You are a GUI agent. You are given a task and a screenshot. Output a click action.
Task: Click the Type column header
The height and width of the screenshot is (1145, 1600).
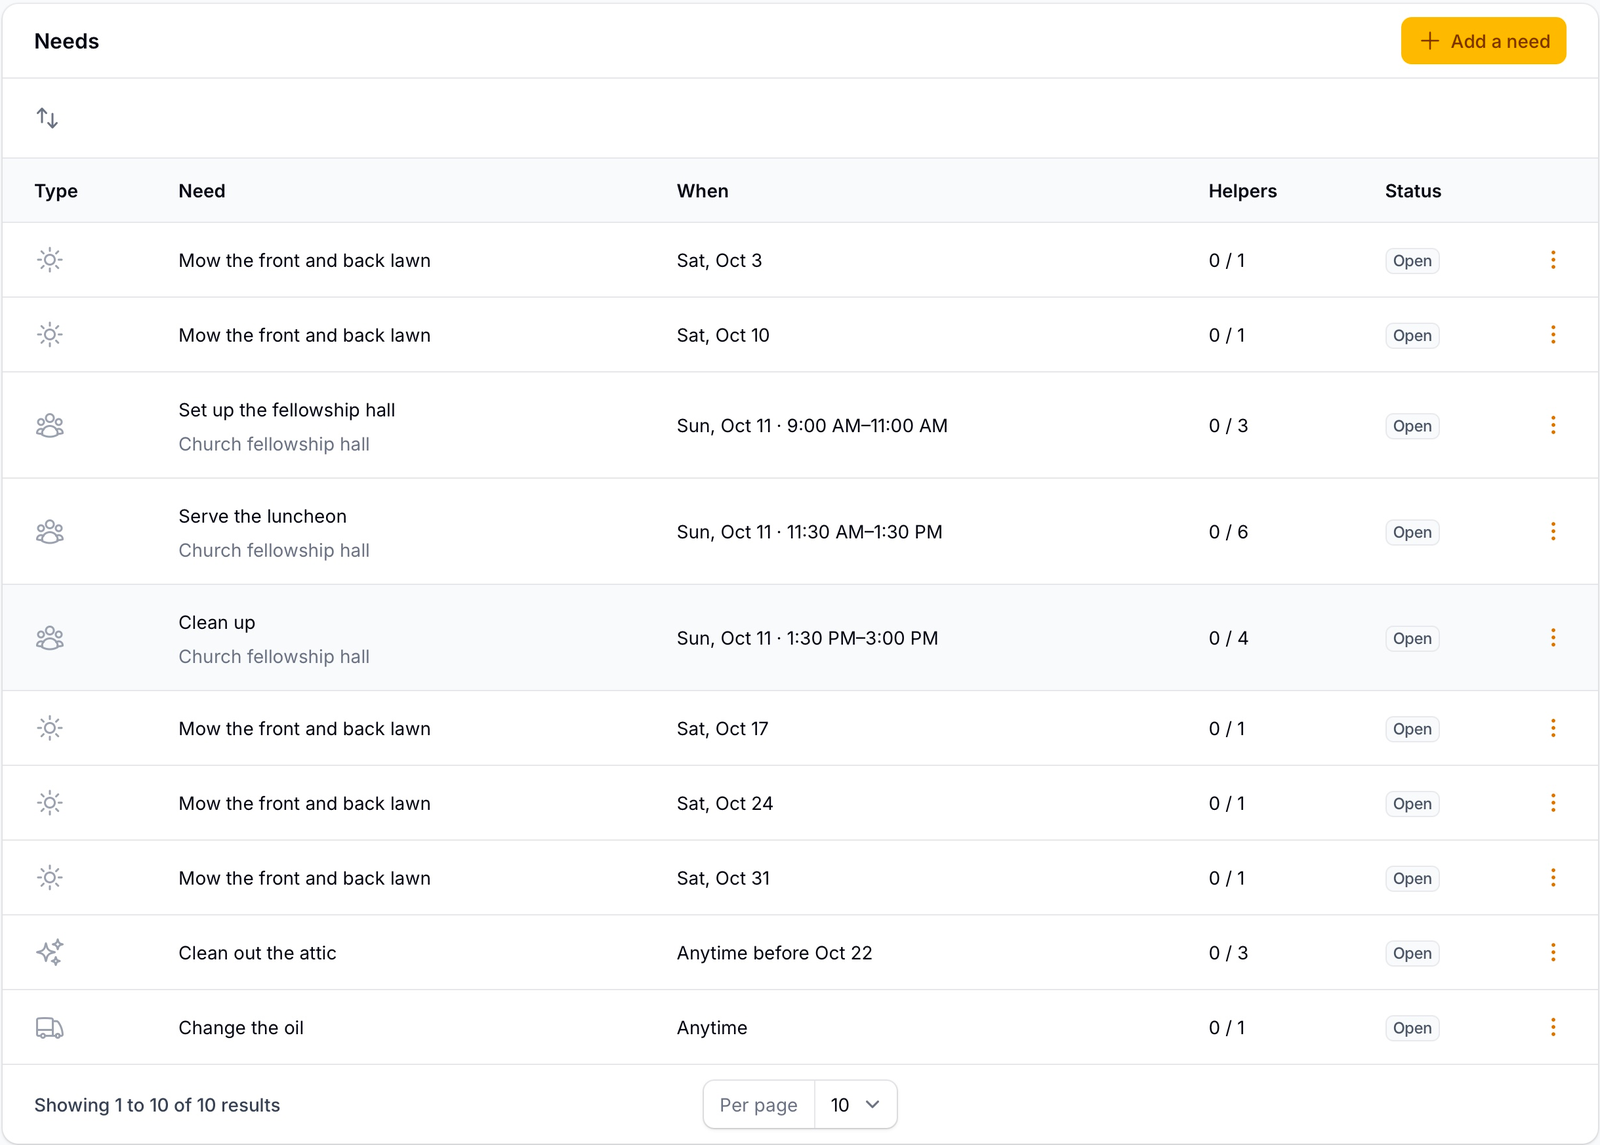click(56, 191)
